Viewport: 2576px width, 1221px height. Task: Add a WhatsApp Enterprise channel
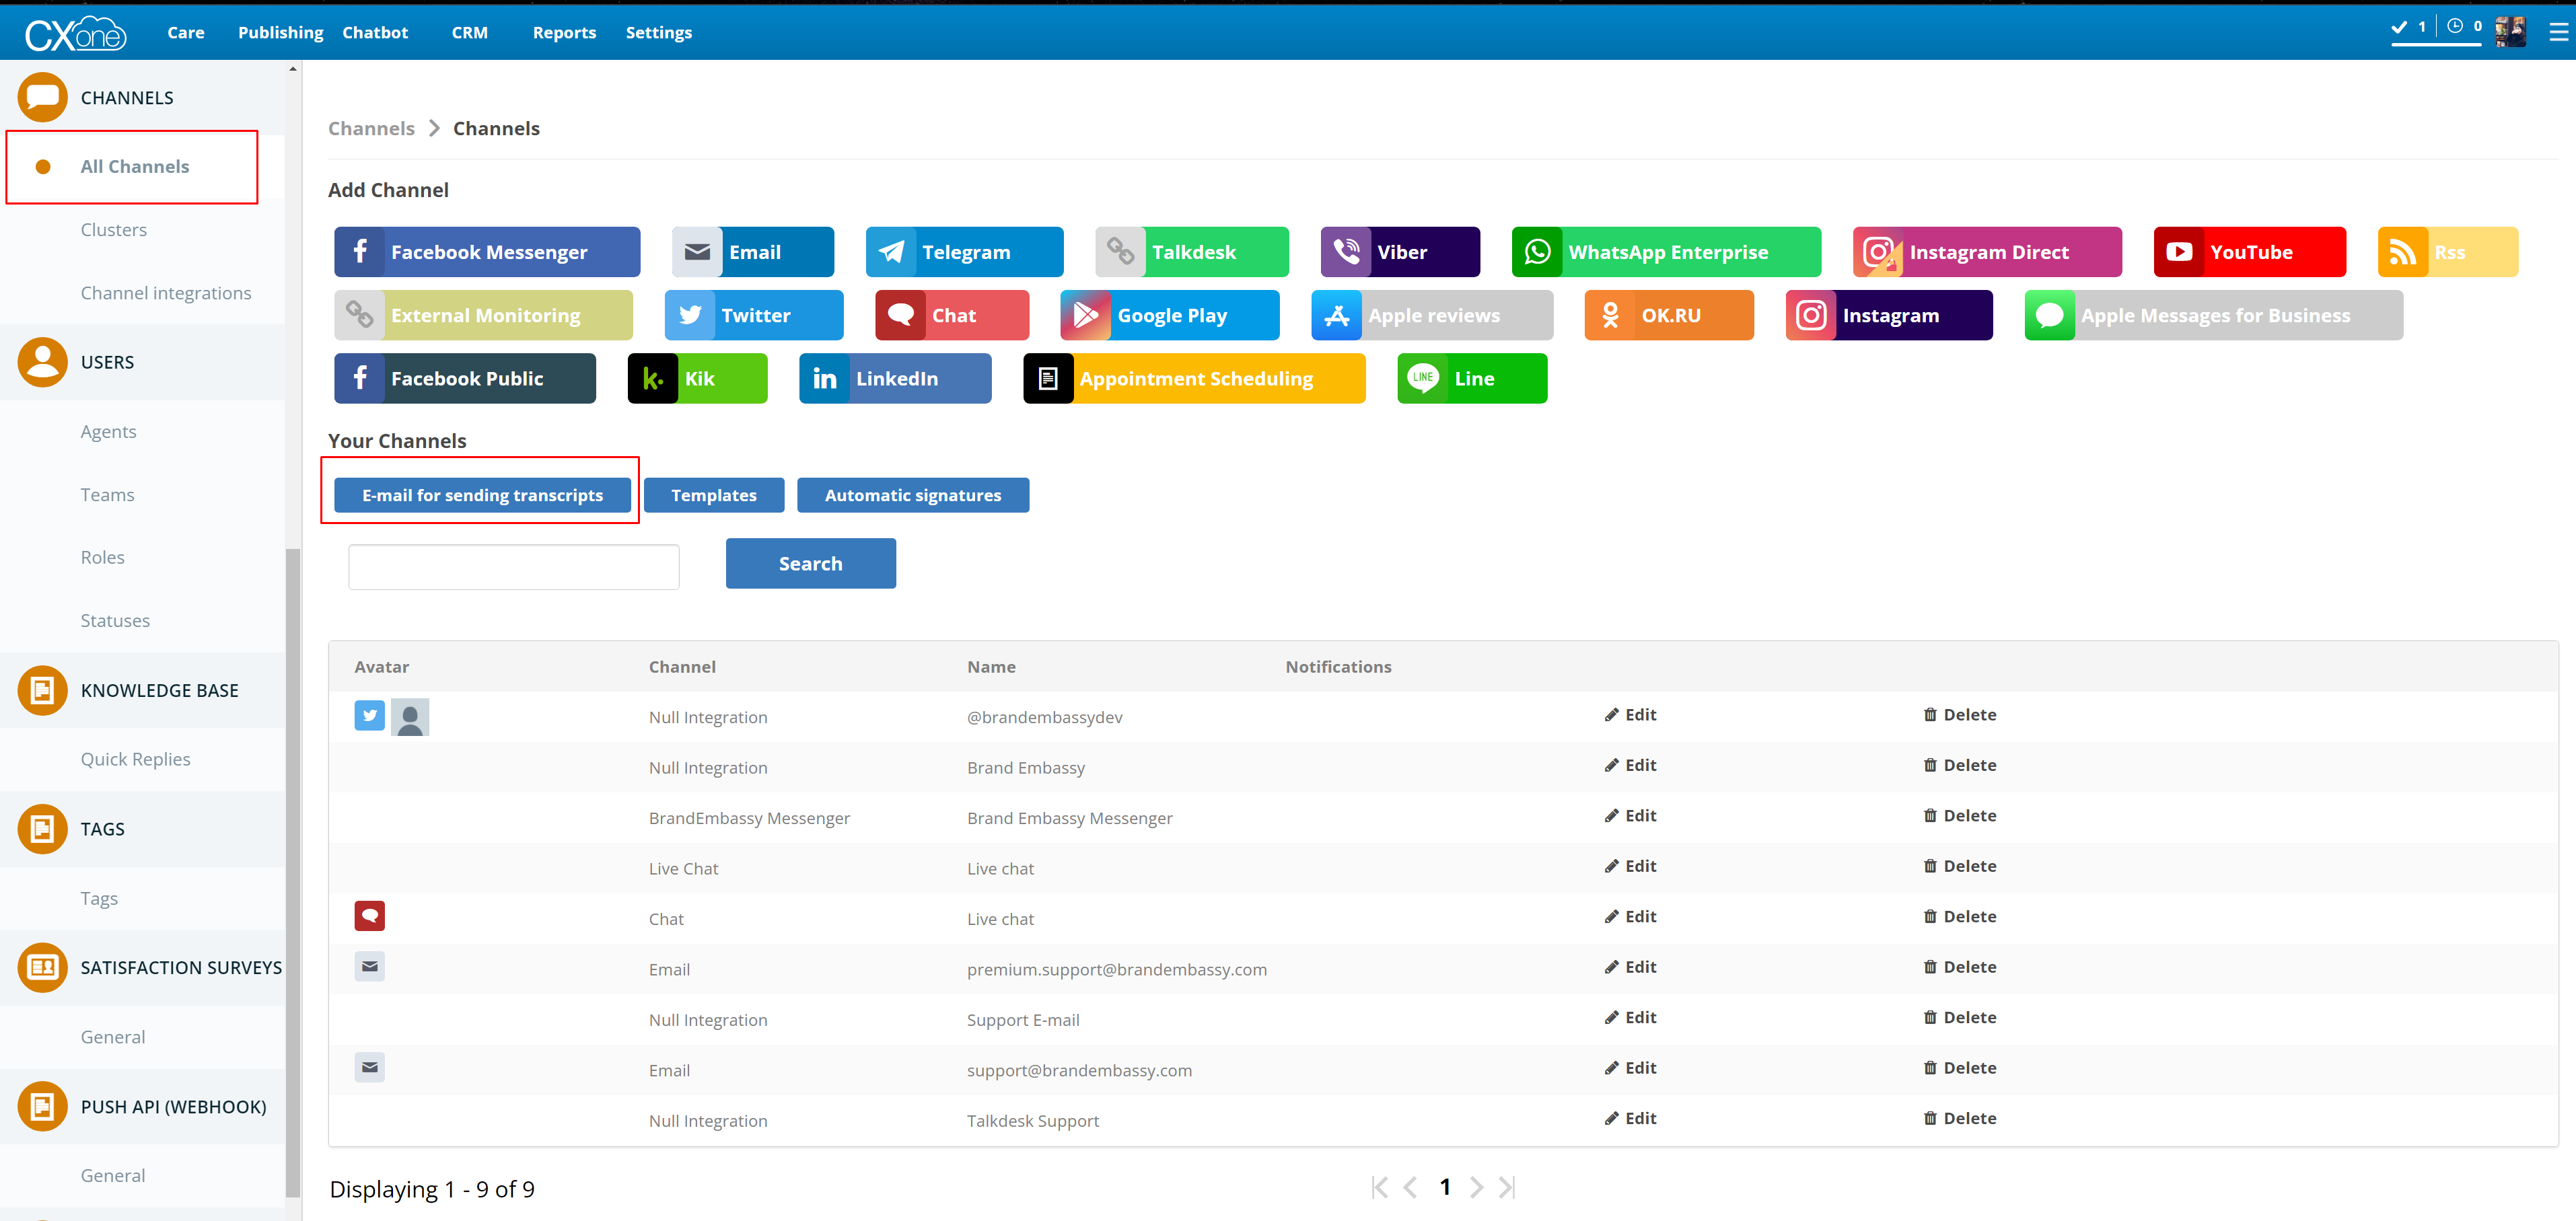point(1666,252)
